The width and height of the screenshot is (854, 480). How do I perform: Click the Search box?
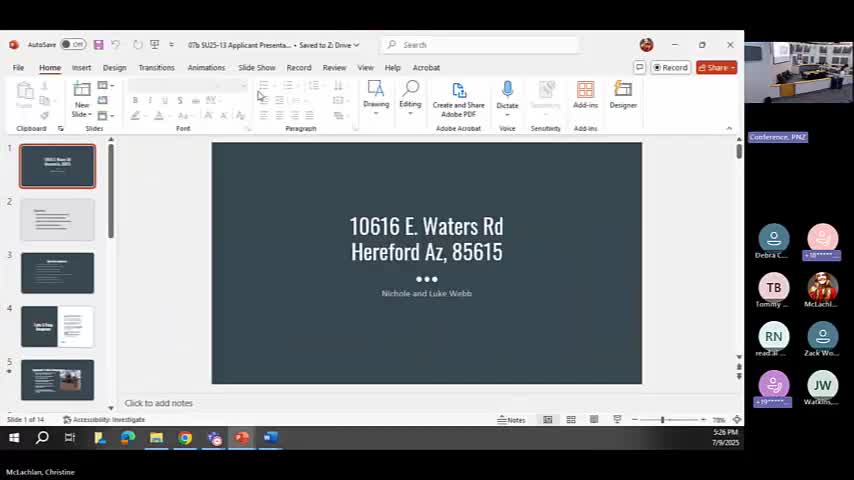point(479,45)
